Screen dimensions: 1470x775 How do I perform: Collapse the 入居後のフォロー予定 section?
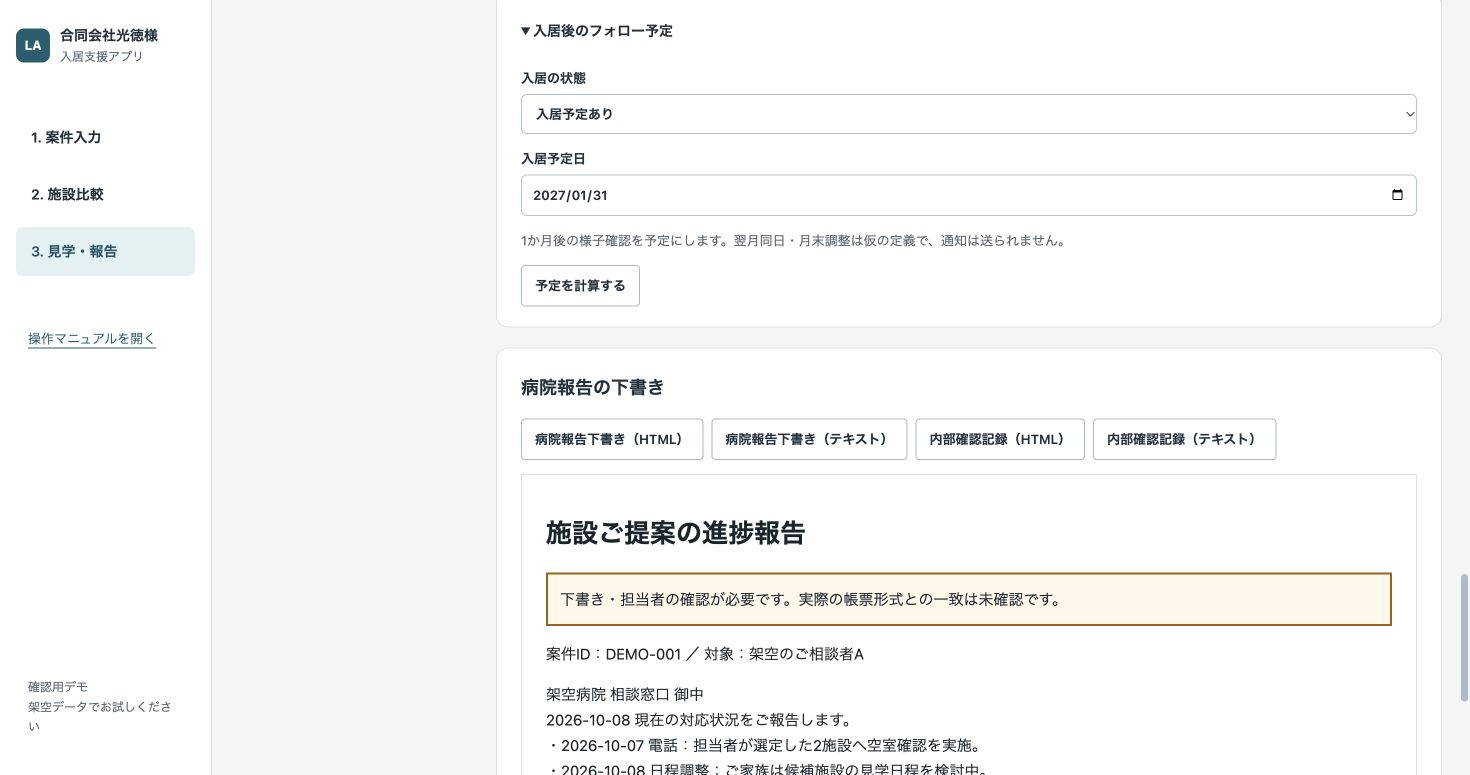click(596, 31)
